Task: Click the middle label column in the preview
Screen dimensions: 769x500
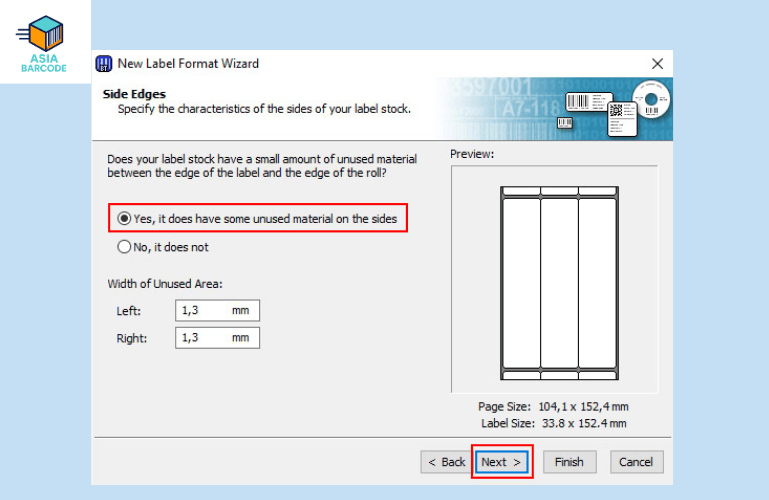Action: 559,283
